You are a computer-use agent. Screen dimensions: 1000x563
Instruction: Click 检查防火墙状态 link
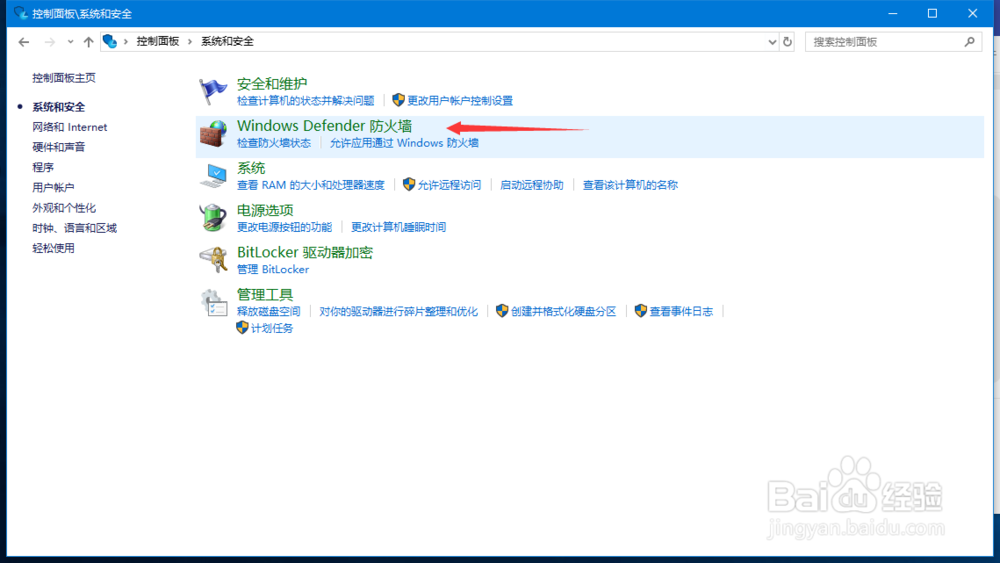[274, 143]
